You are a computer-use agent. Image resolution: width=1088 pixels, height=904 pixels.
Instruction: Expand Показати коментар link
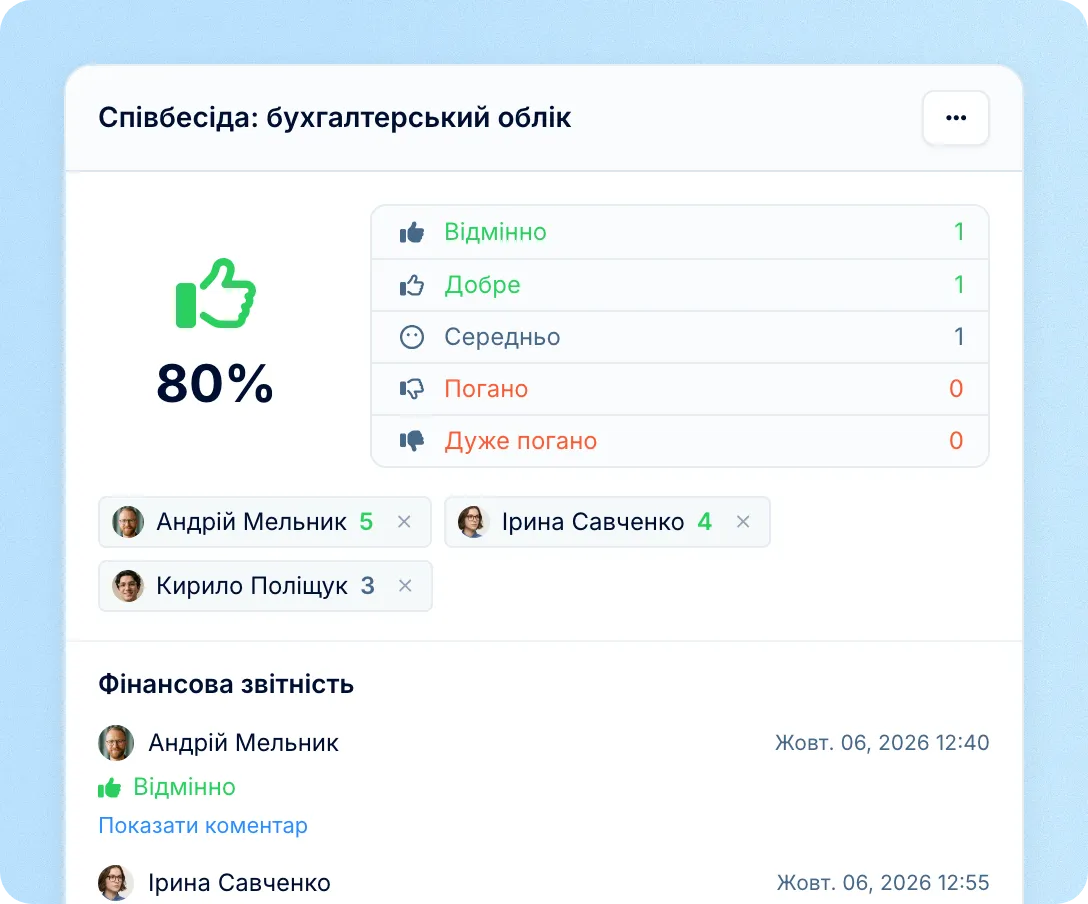tap(203, 826)
